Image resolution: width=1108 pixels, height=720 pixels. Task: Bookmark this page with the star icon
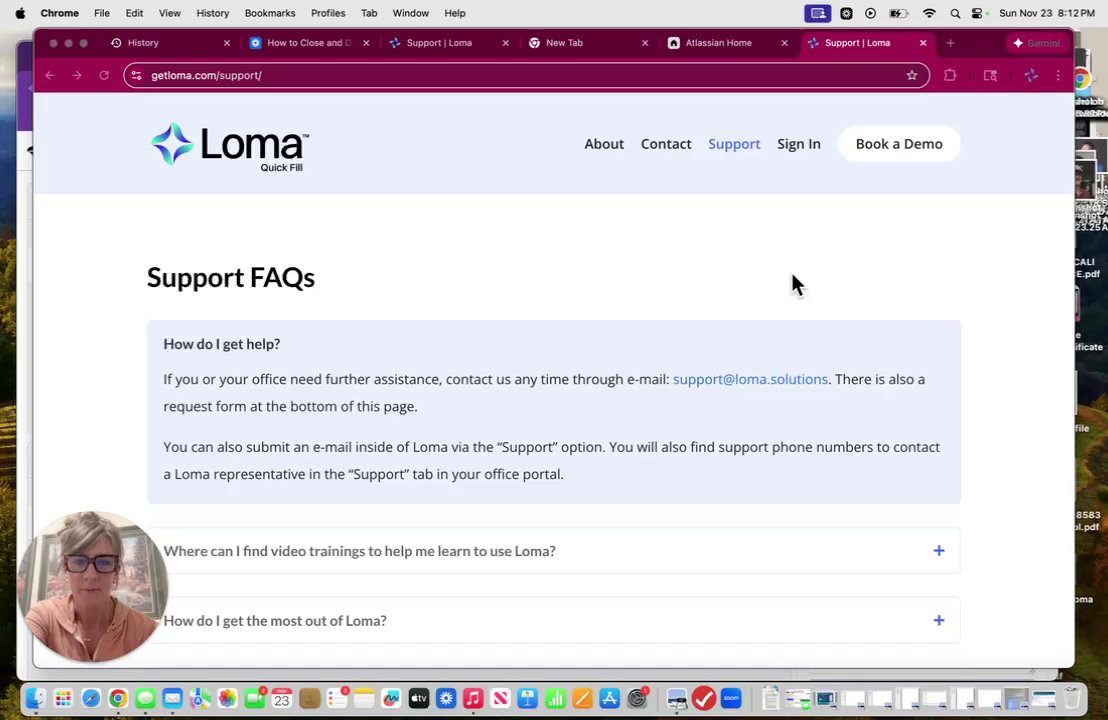click(x=912, y=75)
